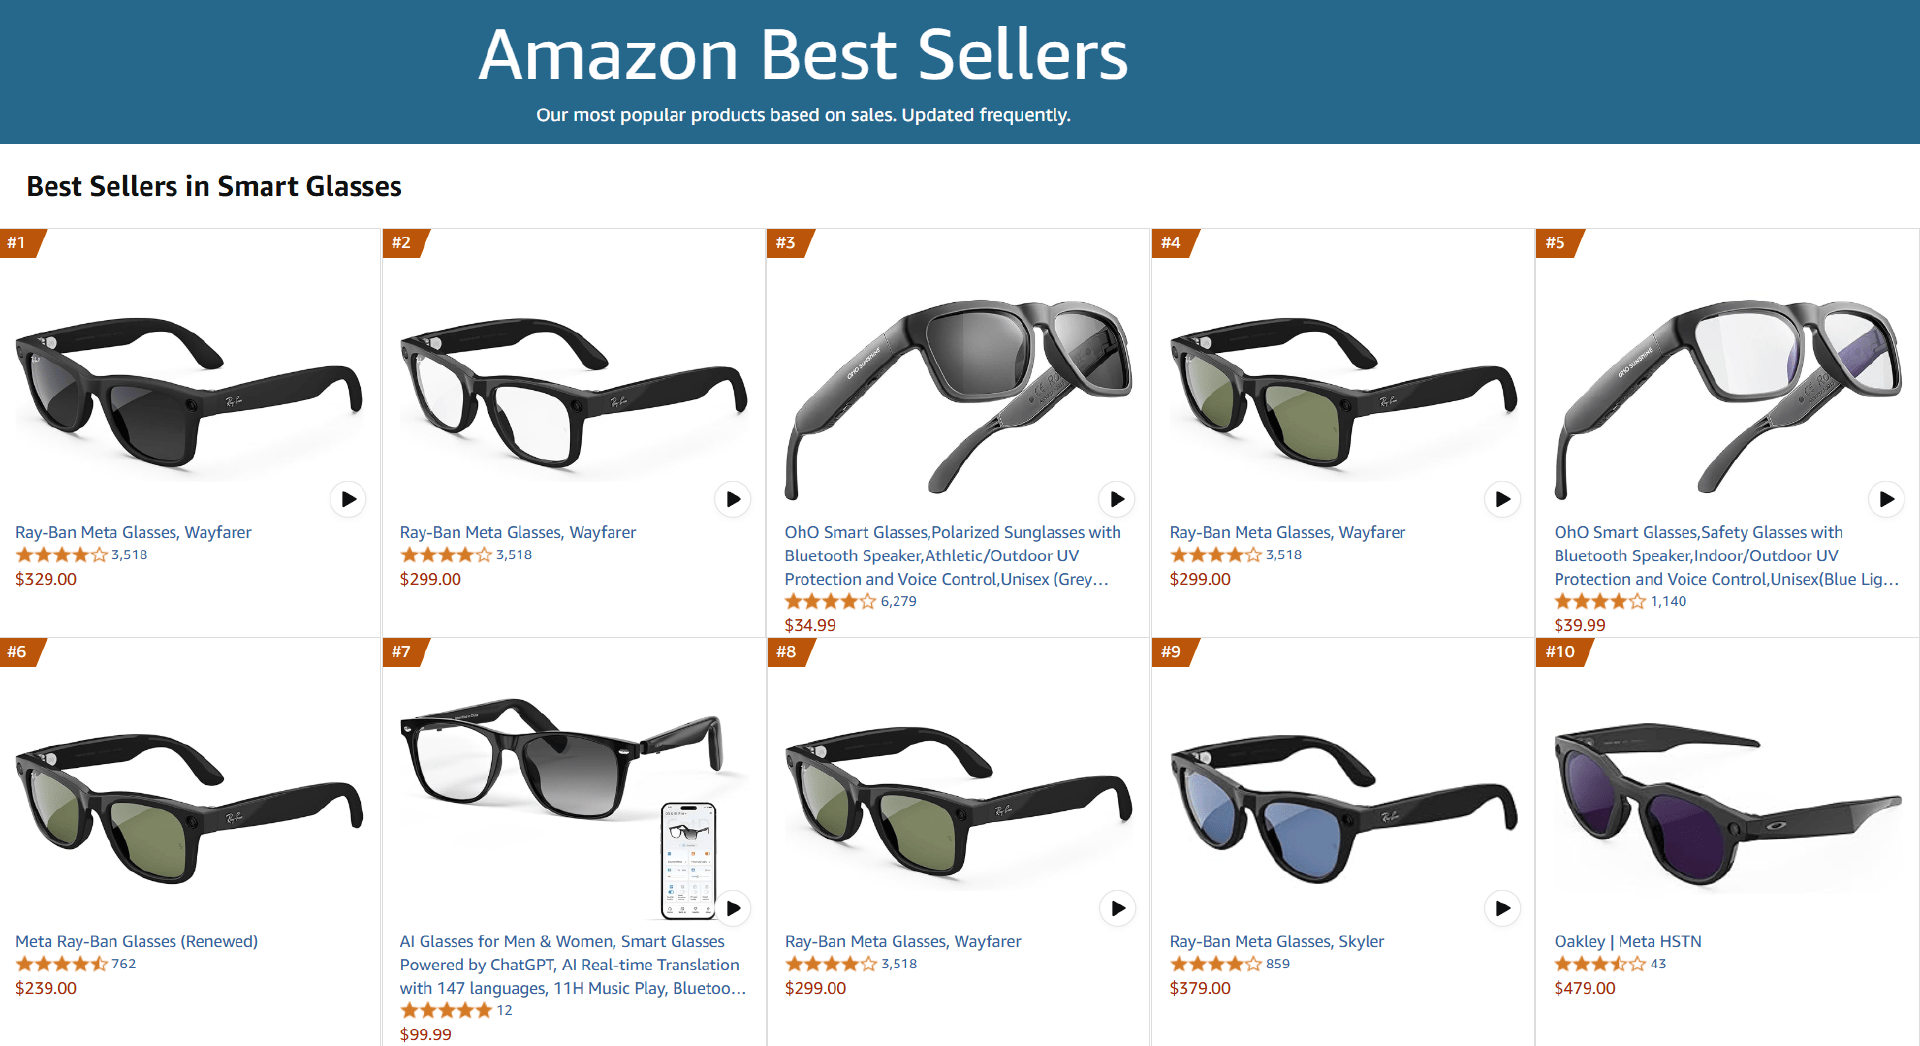The image size is (1920, 1046).
Task: View the 762 ratings for renewed glasses
Action: click(x=124, y=964)
